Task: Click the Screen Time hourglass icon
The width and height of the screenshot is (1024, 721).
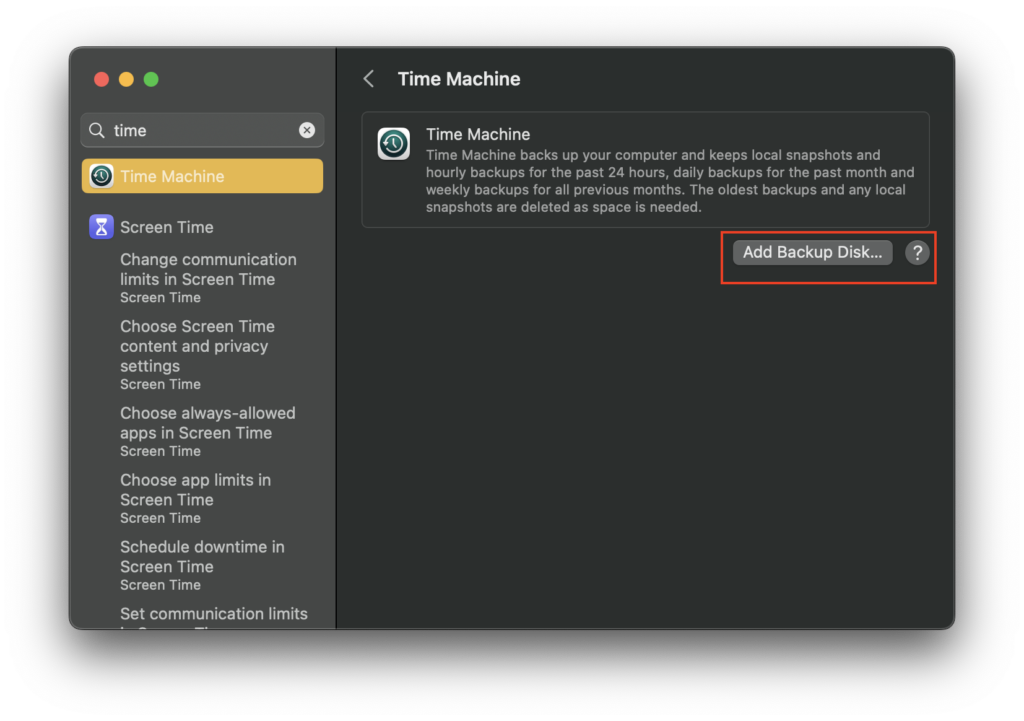Action: coord(101,227)
